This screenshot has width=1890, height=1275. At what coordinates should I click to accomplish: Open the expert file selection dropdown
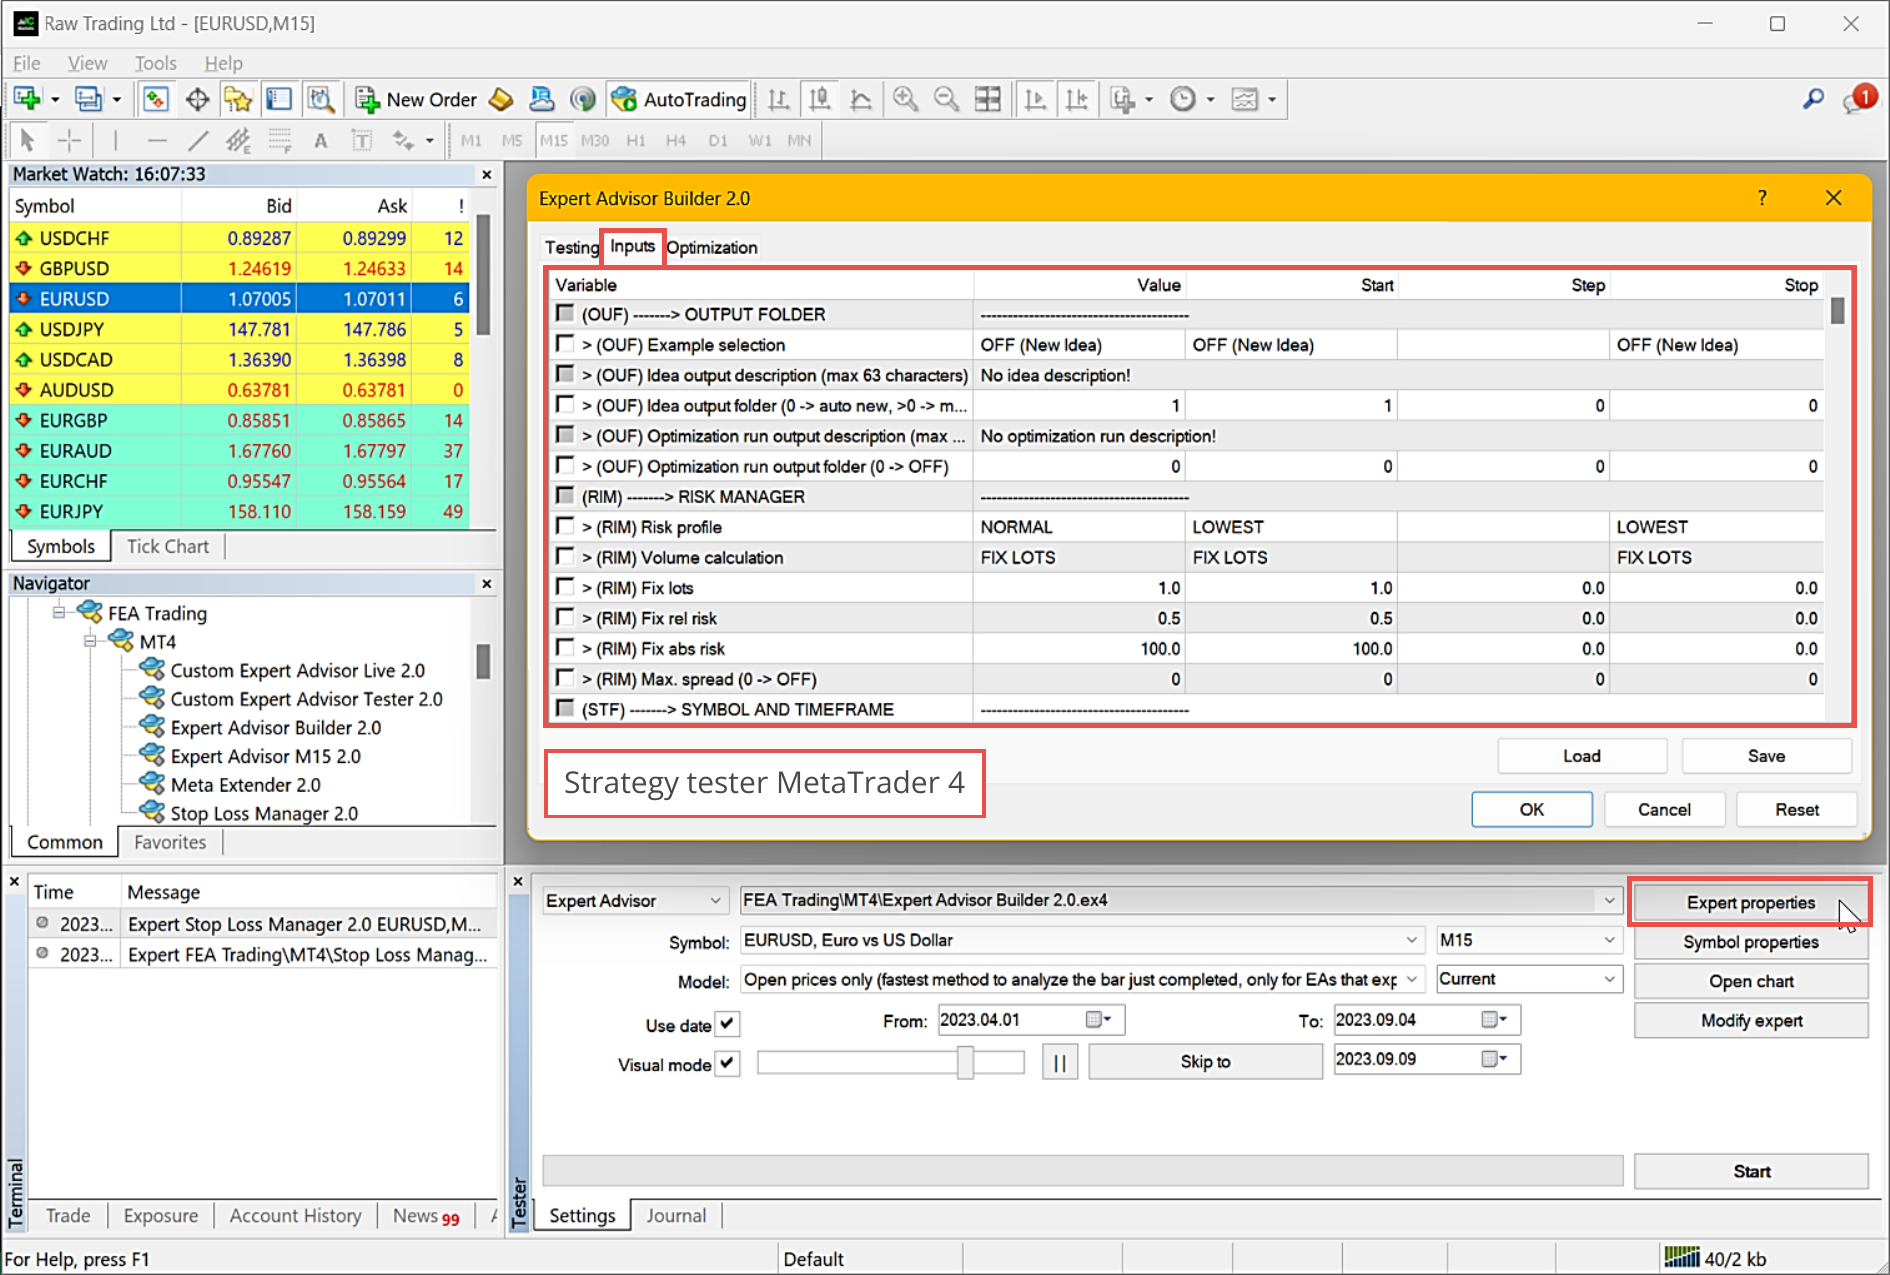(x=1180, y=900)
